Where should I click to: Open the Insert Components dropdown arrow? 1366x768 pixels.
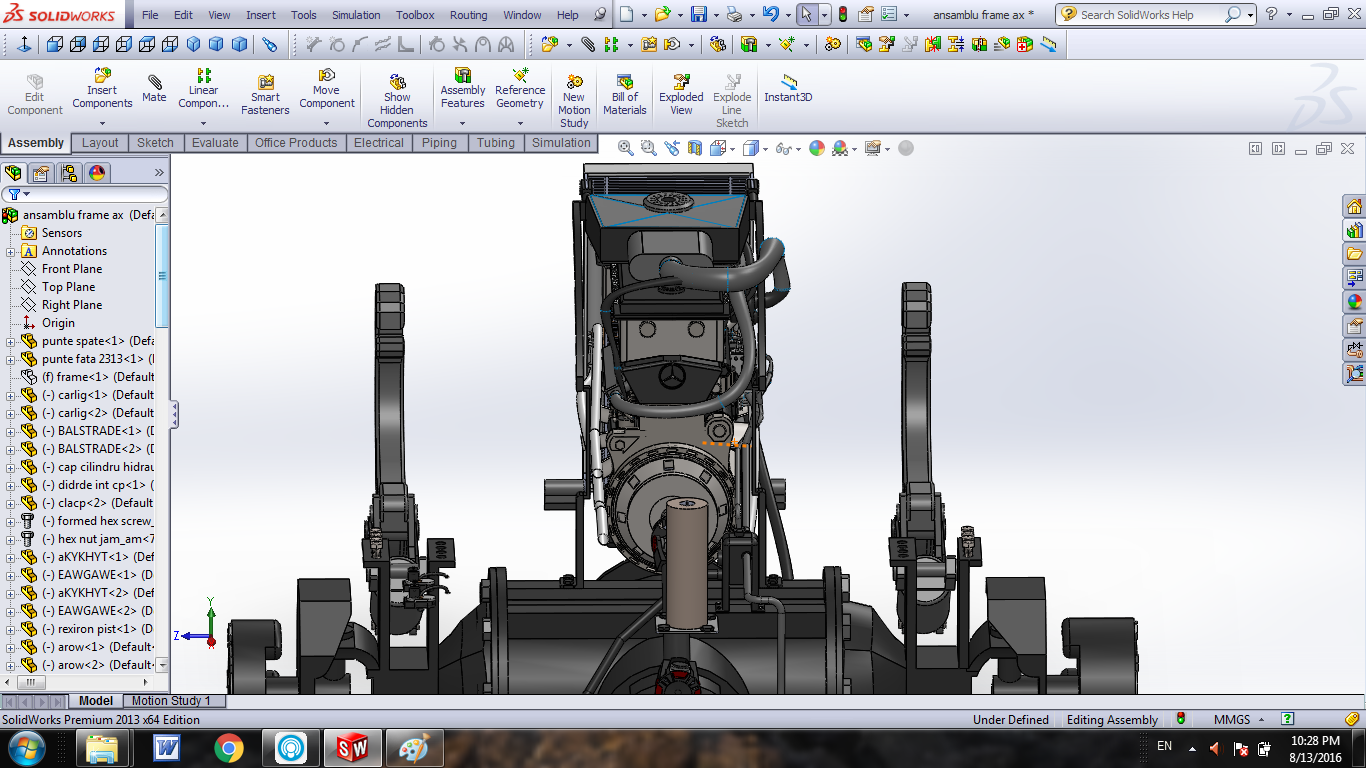pyautogui.click(x=102, y=123)
